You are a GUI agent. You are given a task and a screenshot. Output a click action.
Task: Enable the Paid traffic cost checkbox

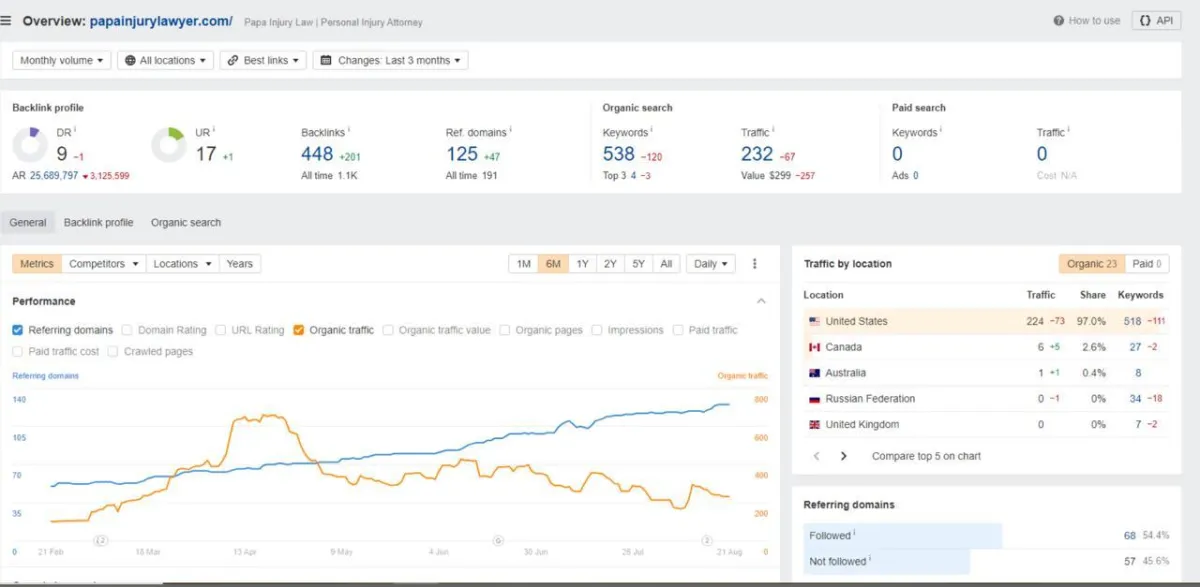click(18, 352)
